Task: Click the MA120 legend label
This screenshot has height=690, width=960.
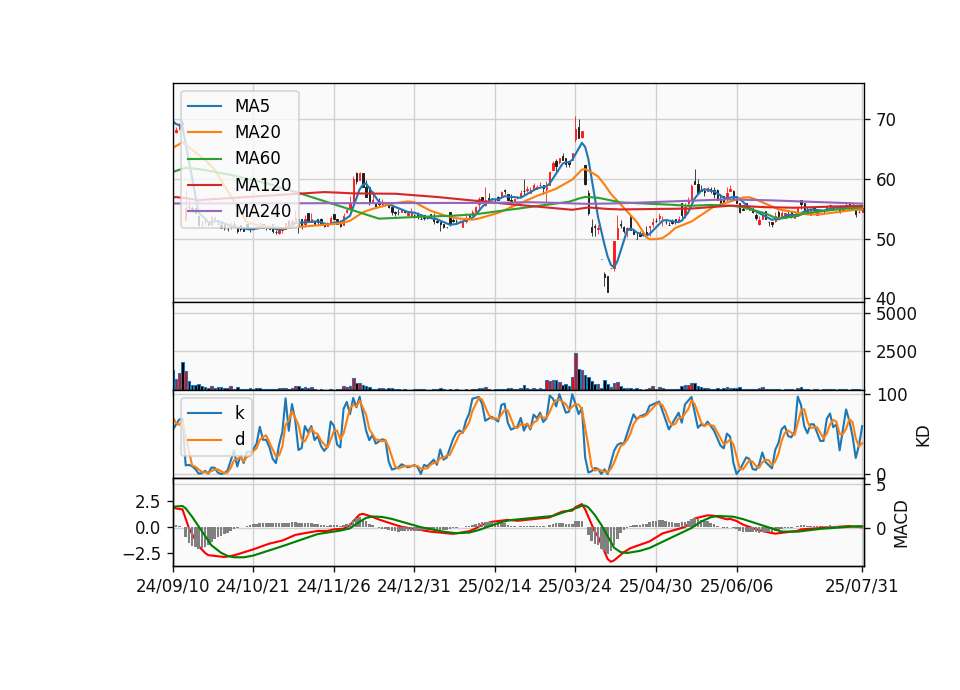Action: pos(263,184)
